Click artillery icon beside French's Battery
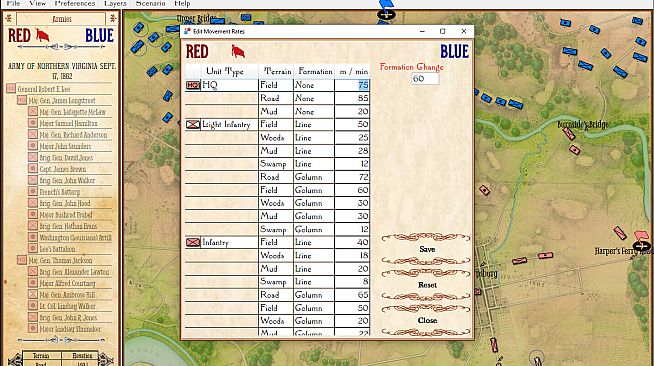 [33, 192]
